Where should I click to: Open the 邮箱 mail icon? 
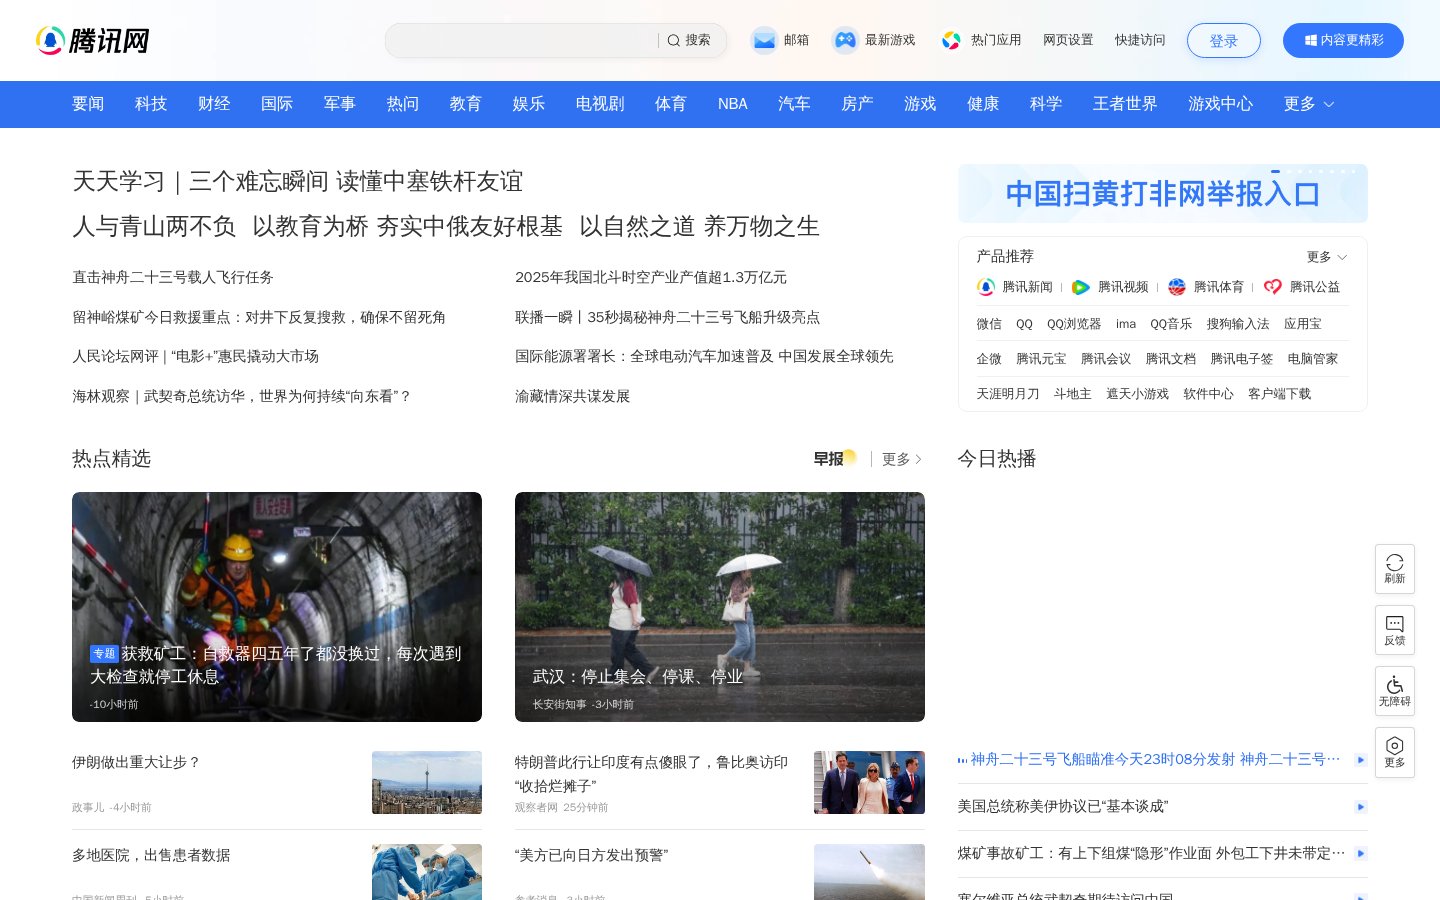click(764, 40)
